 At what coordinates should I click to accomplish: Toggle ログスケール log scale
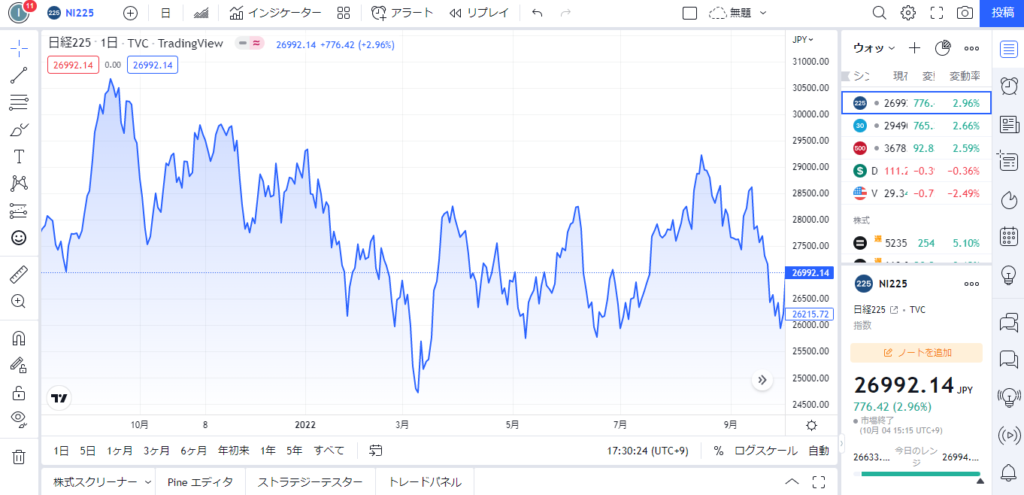click(x=765, y=451)
